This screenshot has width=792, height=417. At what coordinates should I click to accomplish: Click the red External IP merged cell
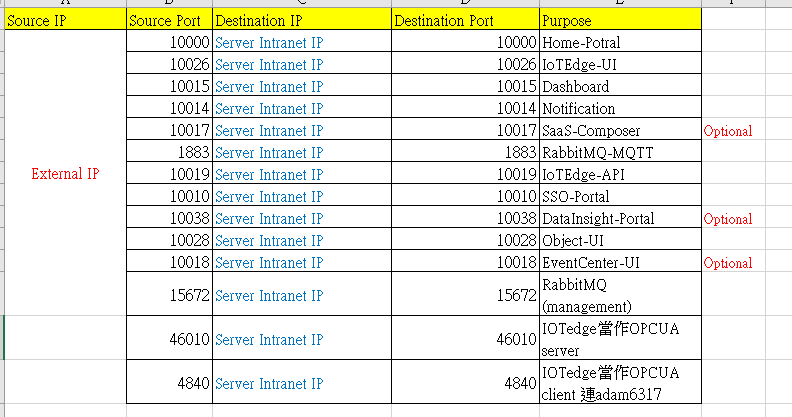65,174
